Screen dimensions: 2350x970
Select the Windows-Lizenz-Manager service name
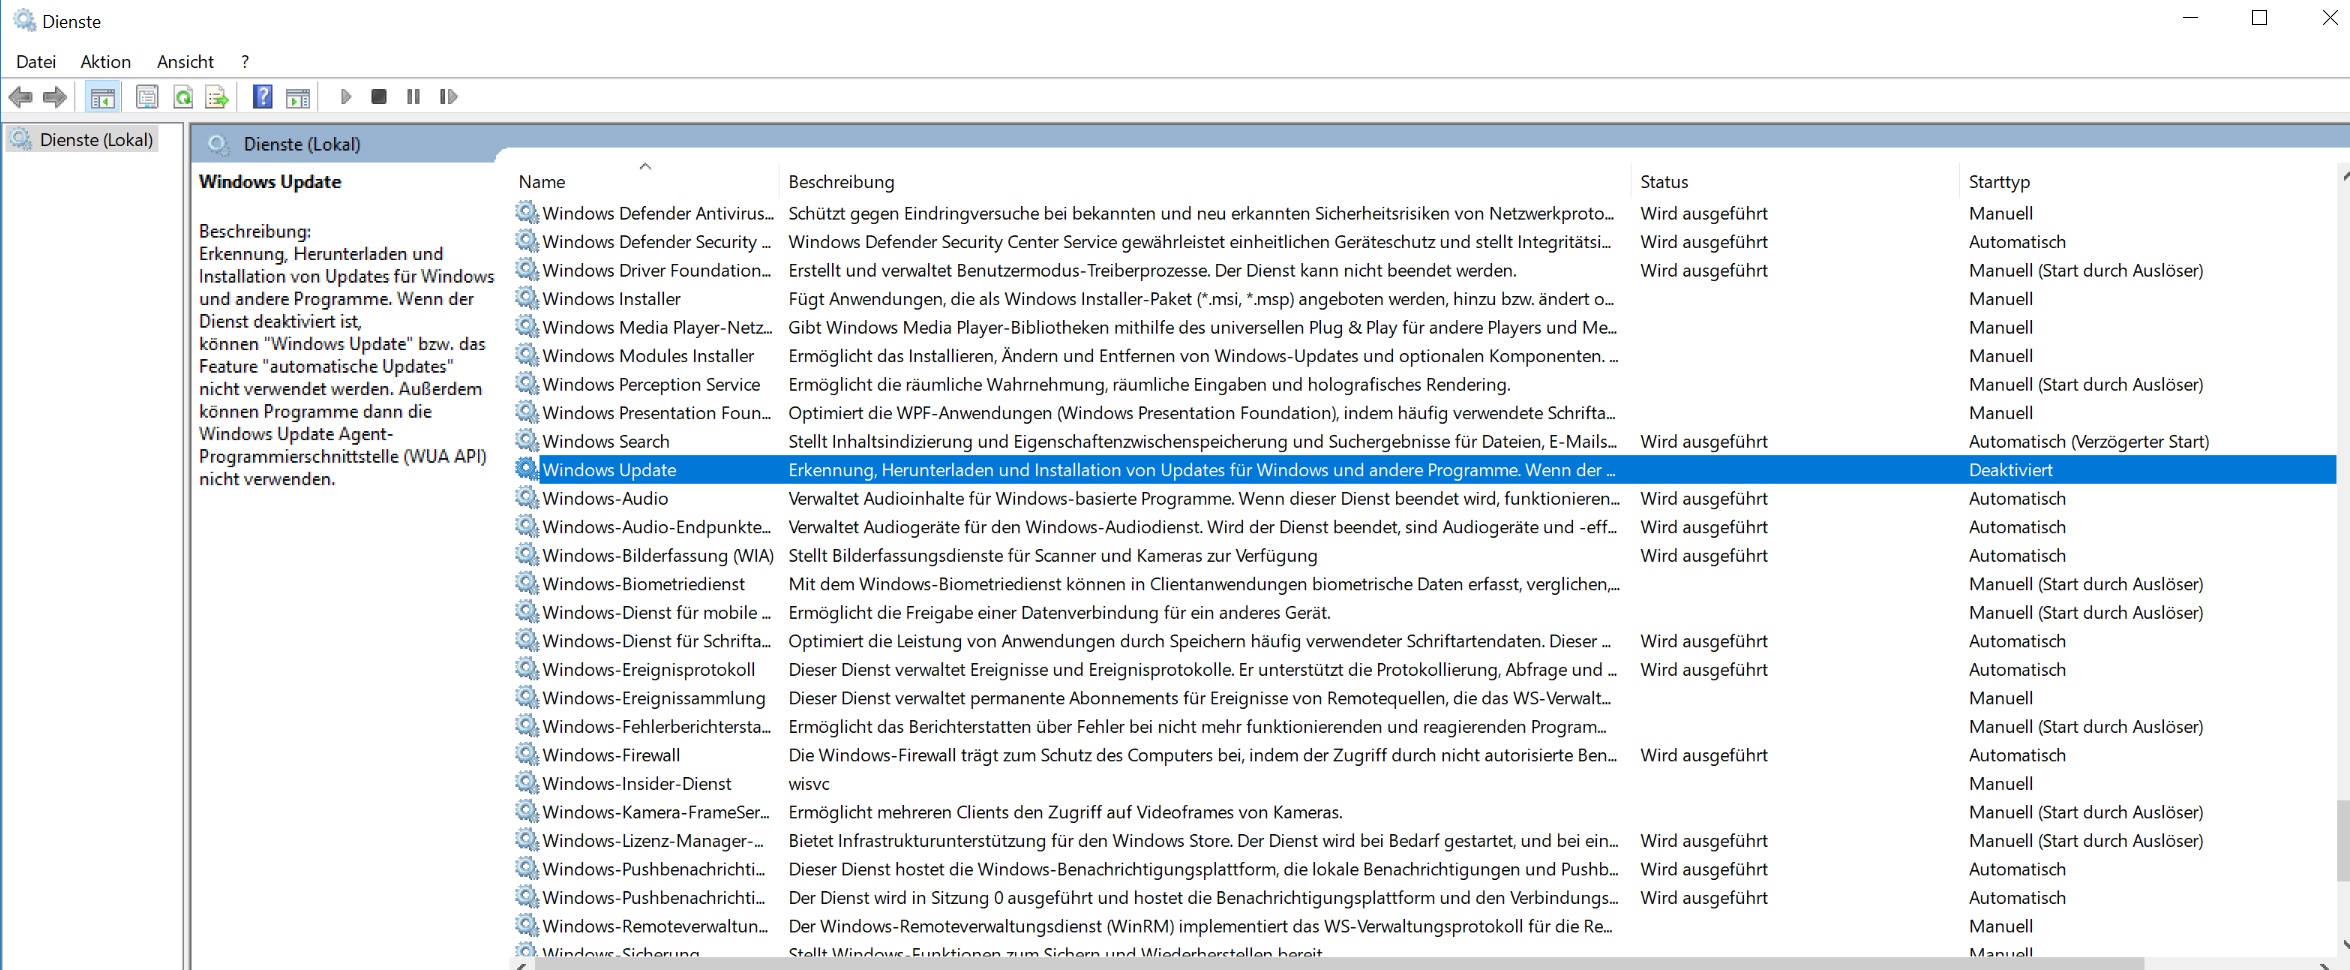coord(653,841)
